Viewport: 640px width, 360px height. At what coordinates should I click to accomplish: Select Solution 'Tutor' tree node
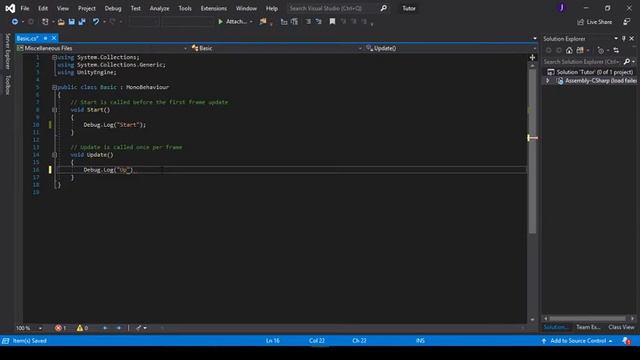(x=591, y=72)
